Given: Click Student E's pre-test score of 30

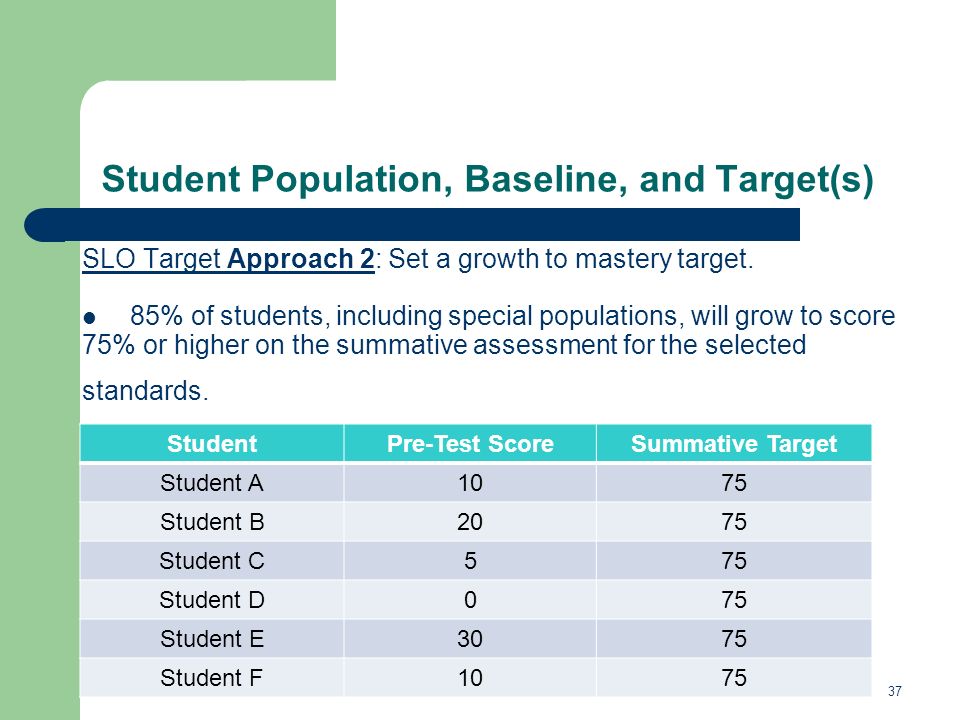Looking at the screenshot, I should click(470, 639).
